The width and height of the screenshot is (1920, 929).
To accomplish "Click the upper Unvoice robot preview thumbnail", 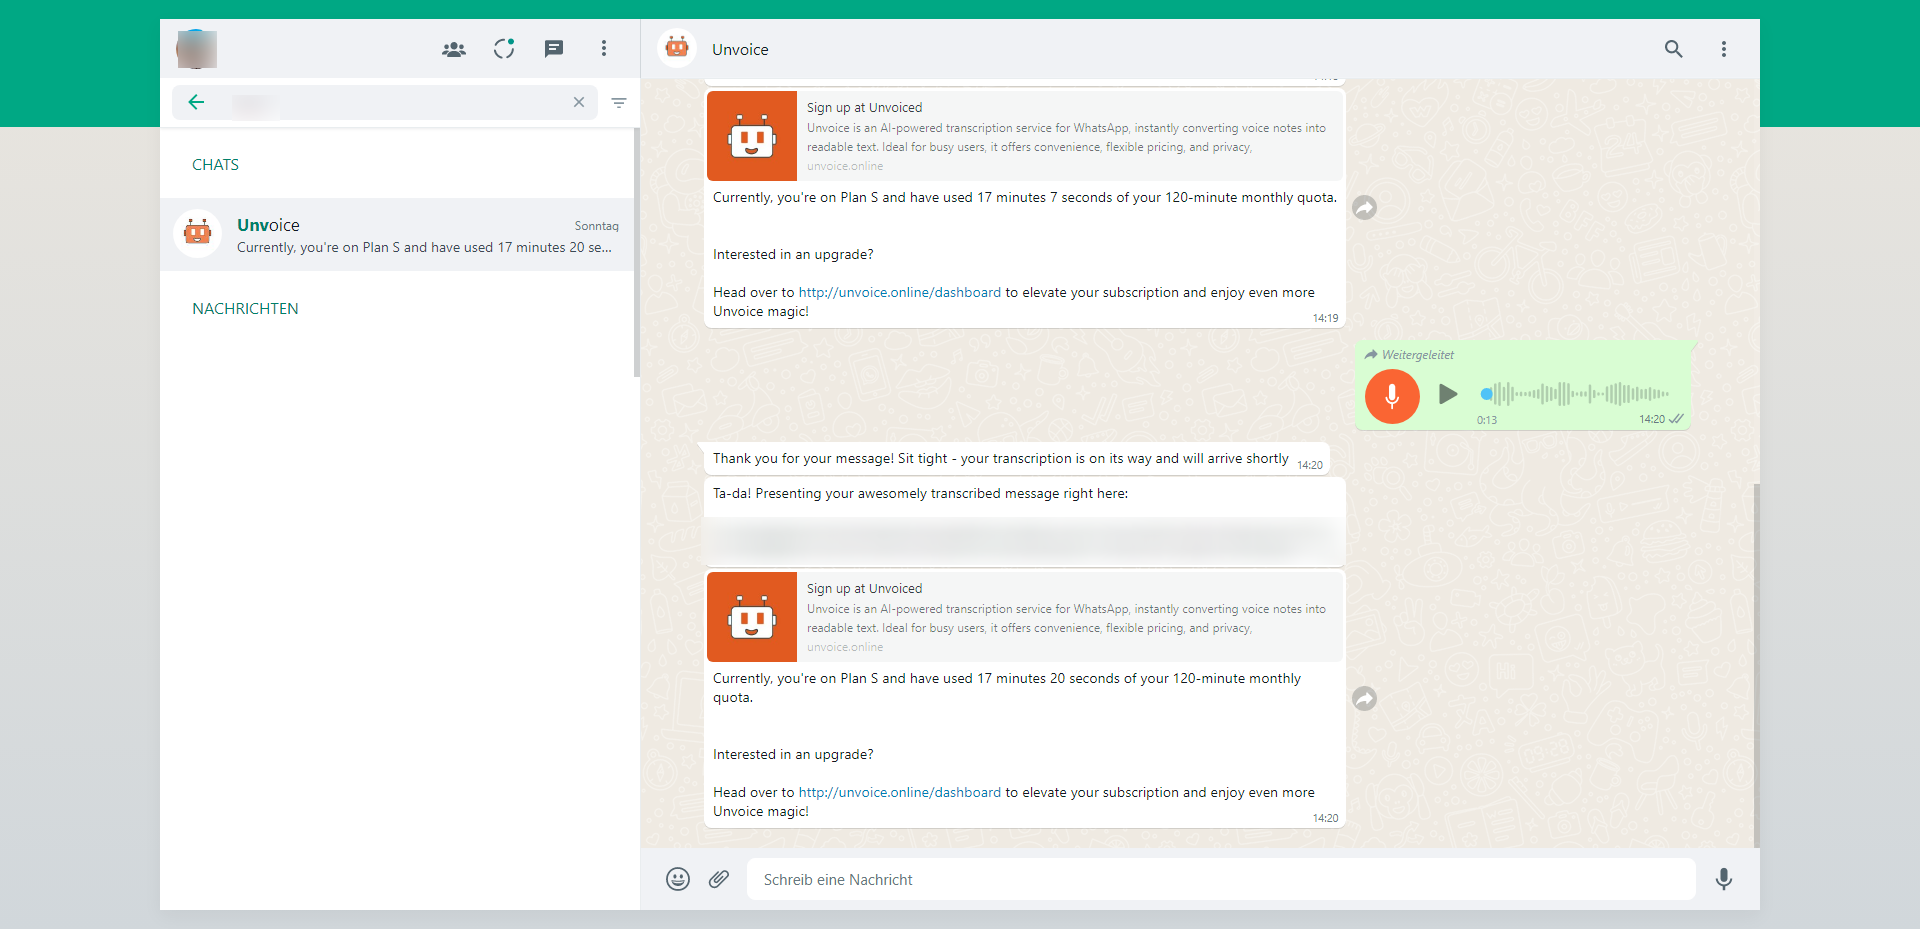I will coord(752,136).
